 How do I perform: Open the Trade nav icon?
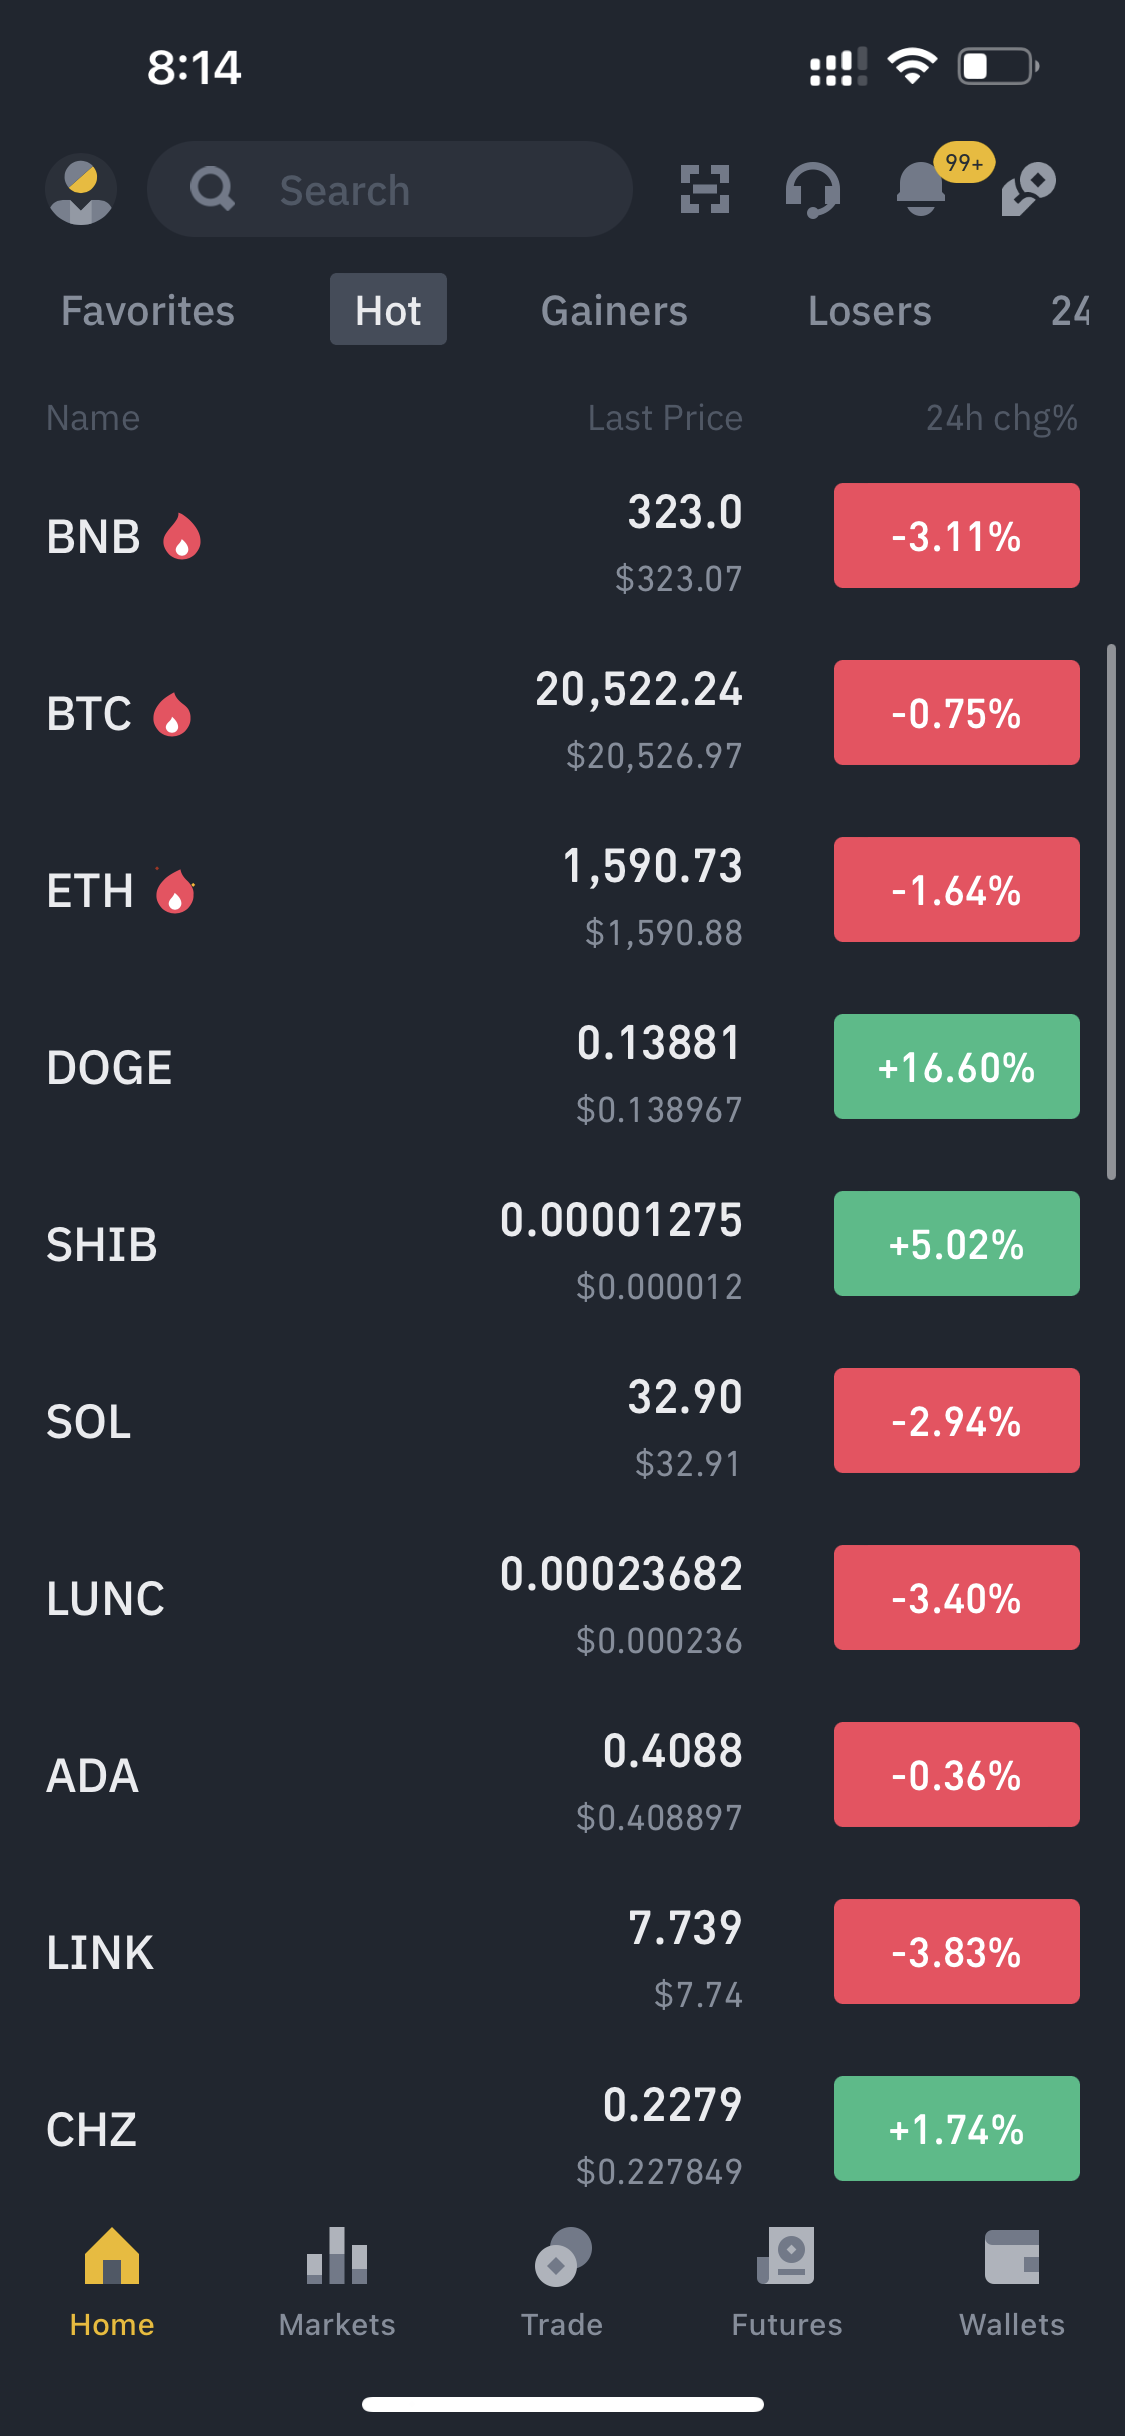coord(562,2257)
